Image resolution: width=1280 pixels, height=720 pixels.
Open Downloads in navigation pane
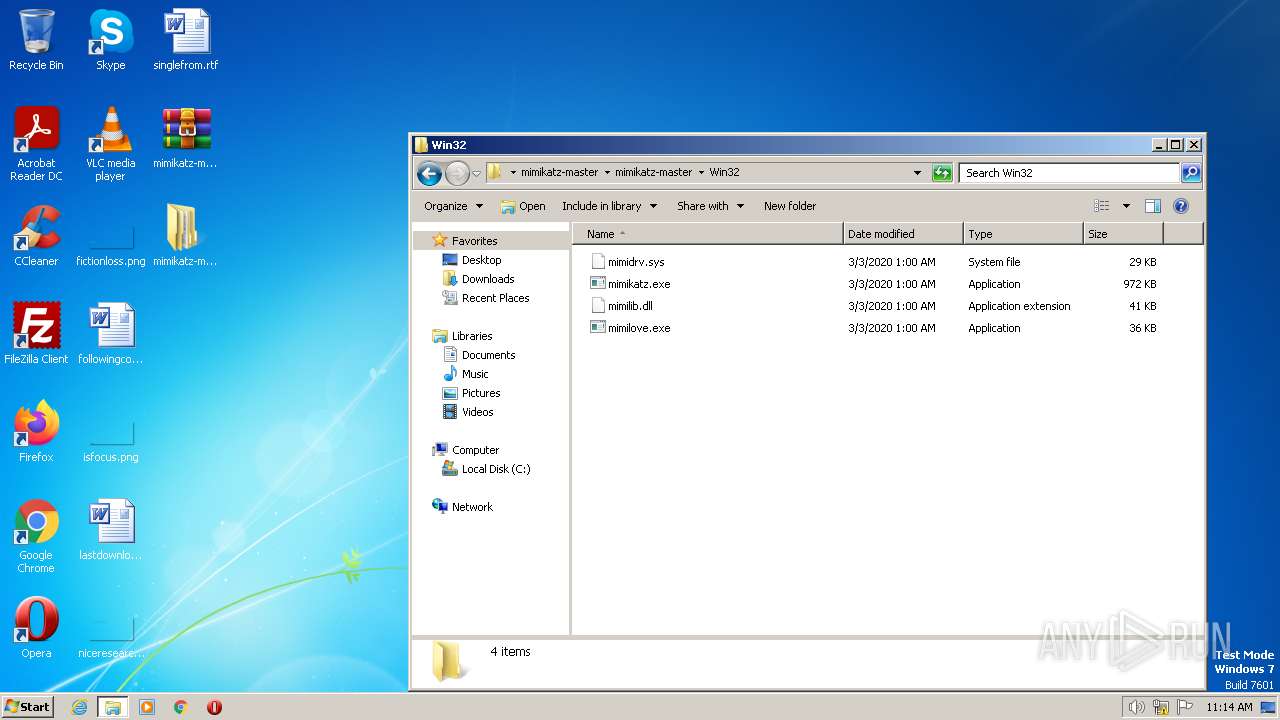tap(488, 279)
